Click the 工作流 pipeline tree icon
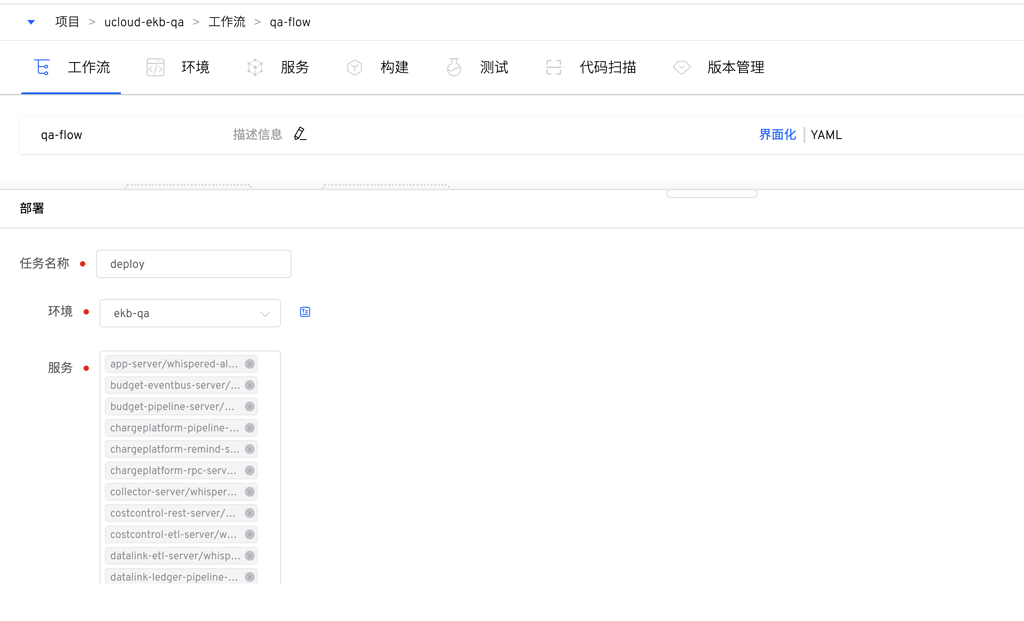The width and height of the screenshot is (1024, 621). coord(41,67)
